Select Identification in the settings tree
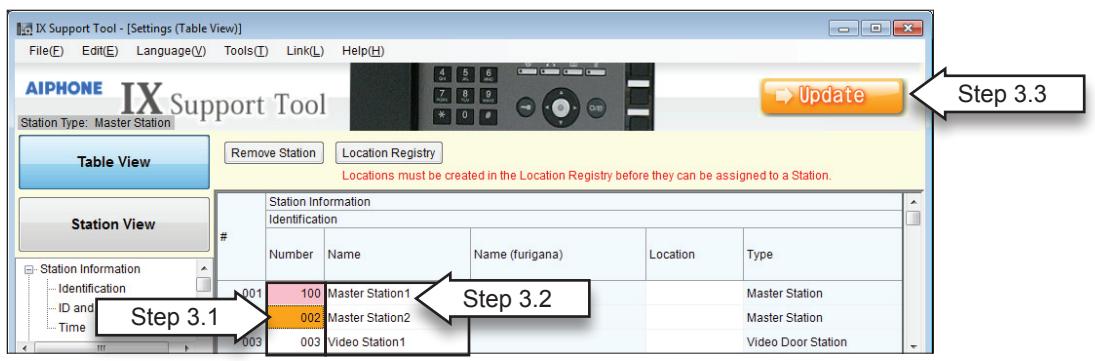 point(91,288)
